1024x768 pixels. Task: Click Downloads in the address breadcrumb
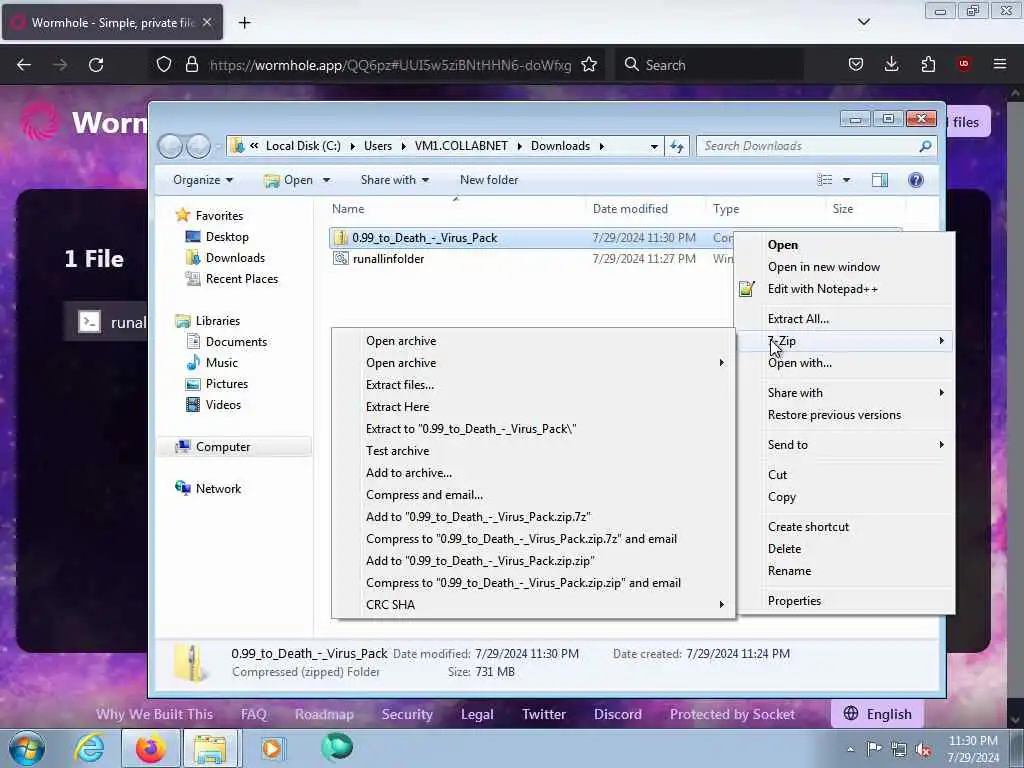560,146
